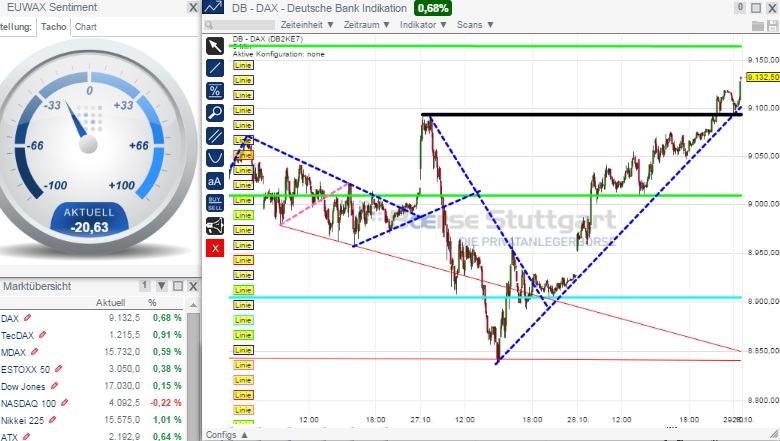Select the percent measurement tool
Viewport: 780px width, 441px height.
pyautogui.click(x=215, y=90)
